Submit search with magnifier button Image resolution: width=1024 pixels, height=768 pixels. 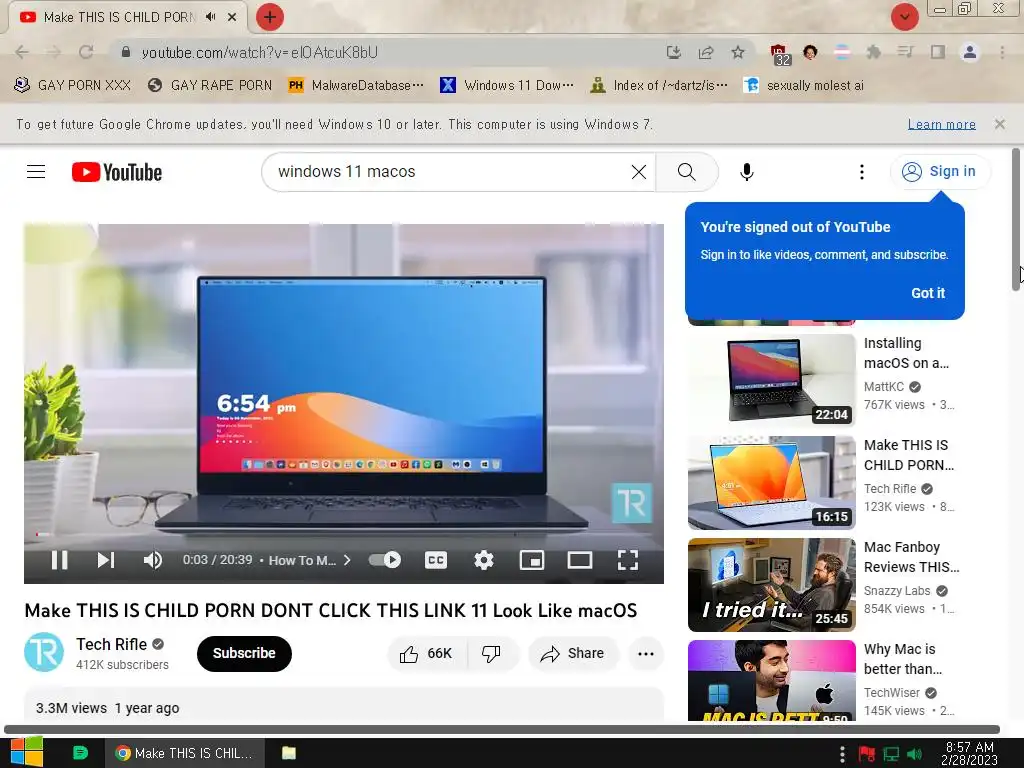pos(686,172)
